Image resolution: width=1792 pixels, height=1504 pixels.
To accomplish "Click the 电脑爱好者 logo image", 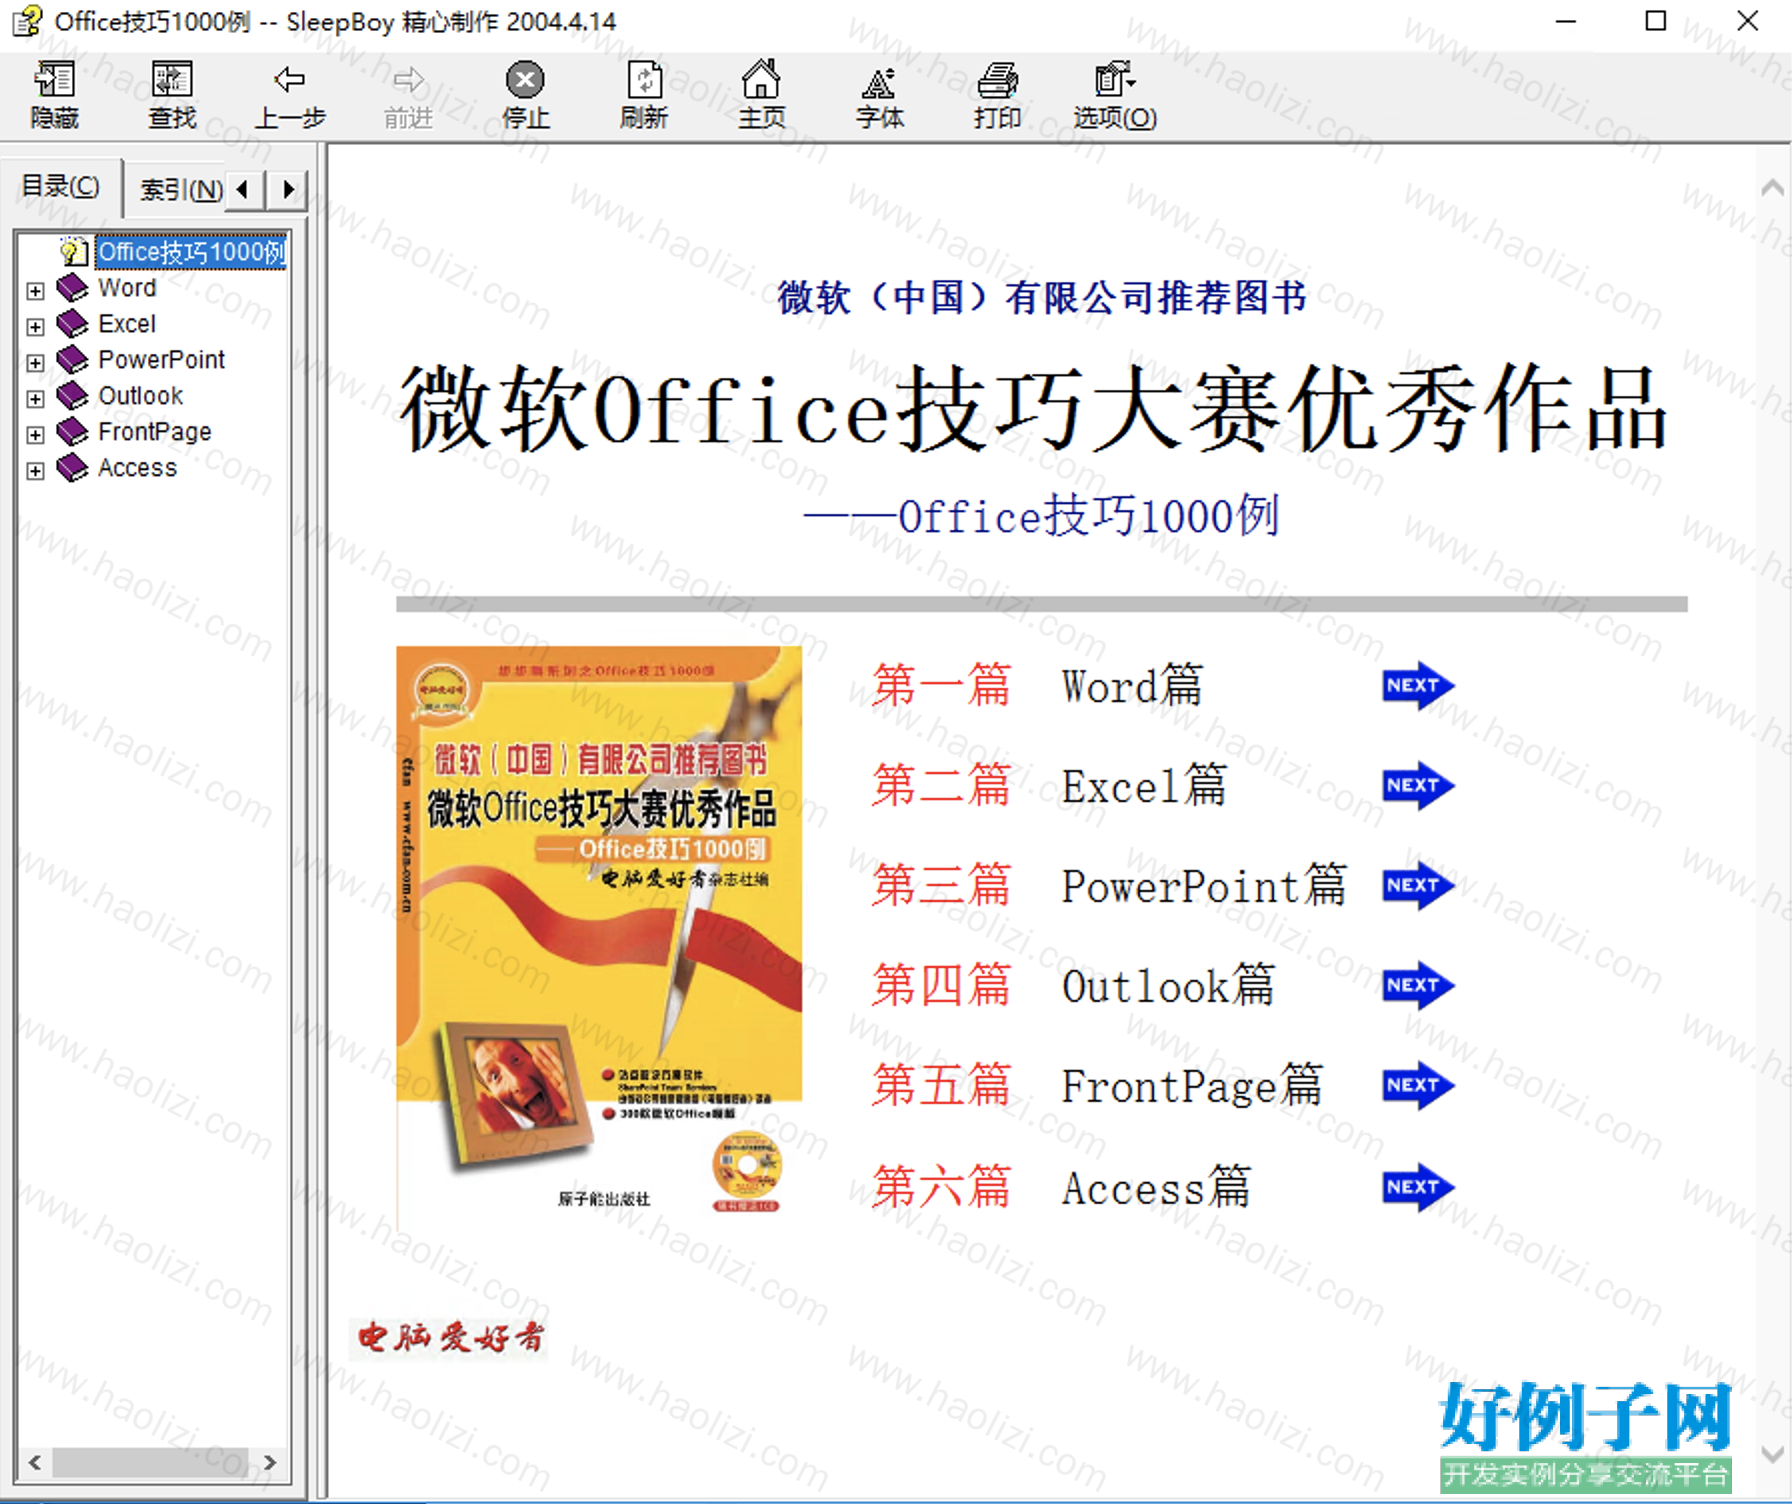I will click(x=449, y=1338).
